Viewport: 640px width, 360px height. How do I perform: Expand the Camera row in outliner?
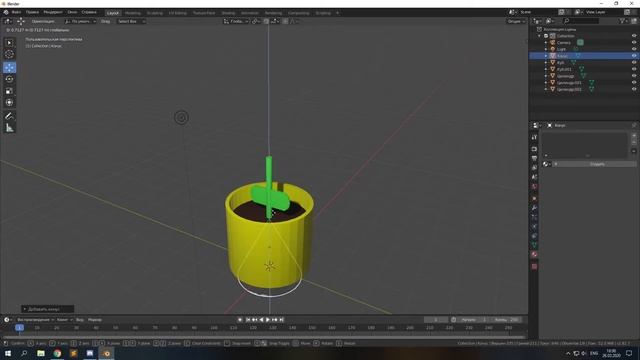pos(546,42)
